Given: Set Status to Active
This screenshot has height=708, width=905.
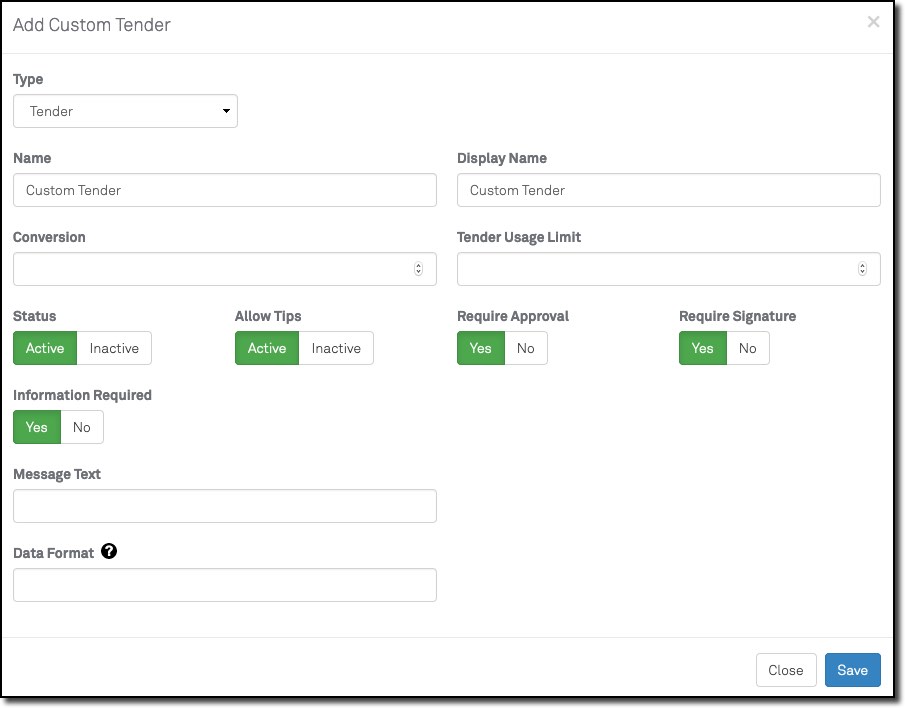Looking at the screenshot, I should click(45, 348).
